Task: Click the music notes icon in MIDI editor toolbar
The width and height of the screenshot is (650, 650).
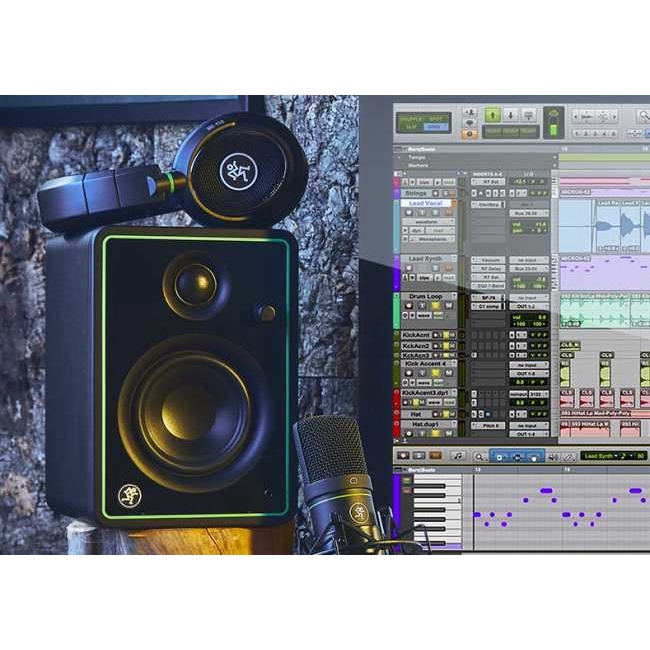Action: pos(458,456)
